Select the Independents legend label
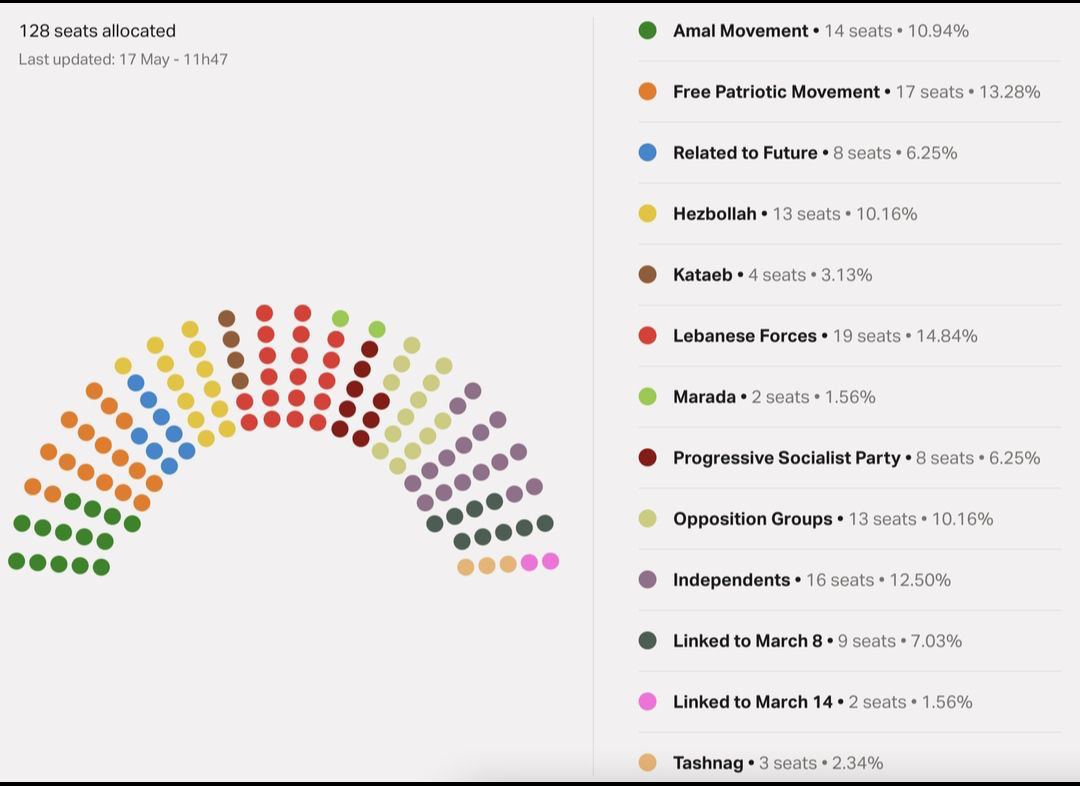This screenshot has height=786, width=1080. pos(731,580)
